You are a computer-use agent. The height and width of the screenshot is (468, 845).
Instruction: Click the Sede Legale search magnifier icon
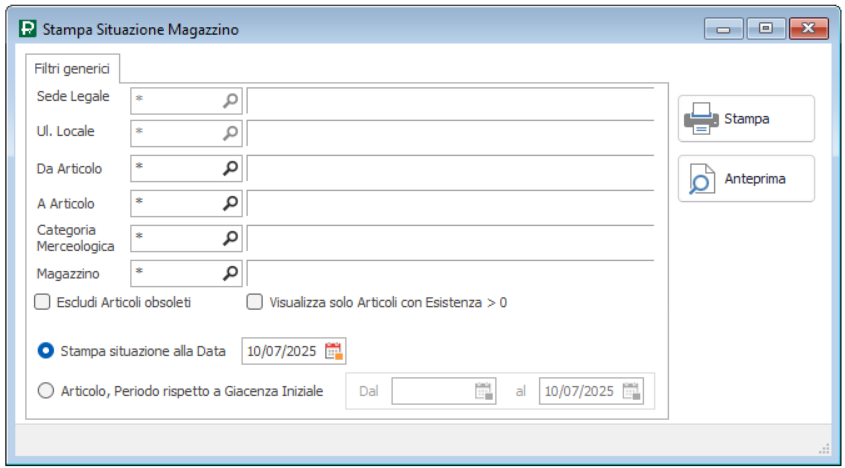[x=231, y=100]
